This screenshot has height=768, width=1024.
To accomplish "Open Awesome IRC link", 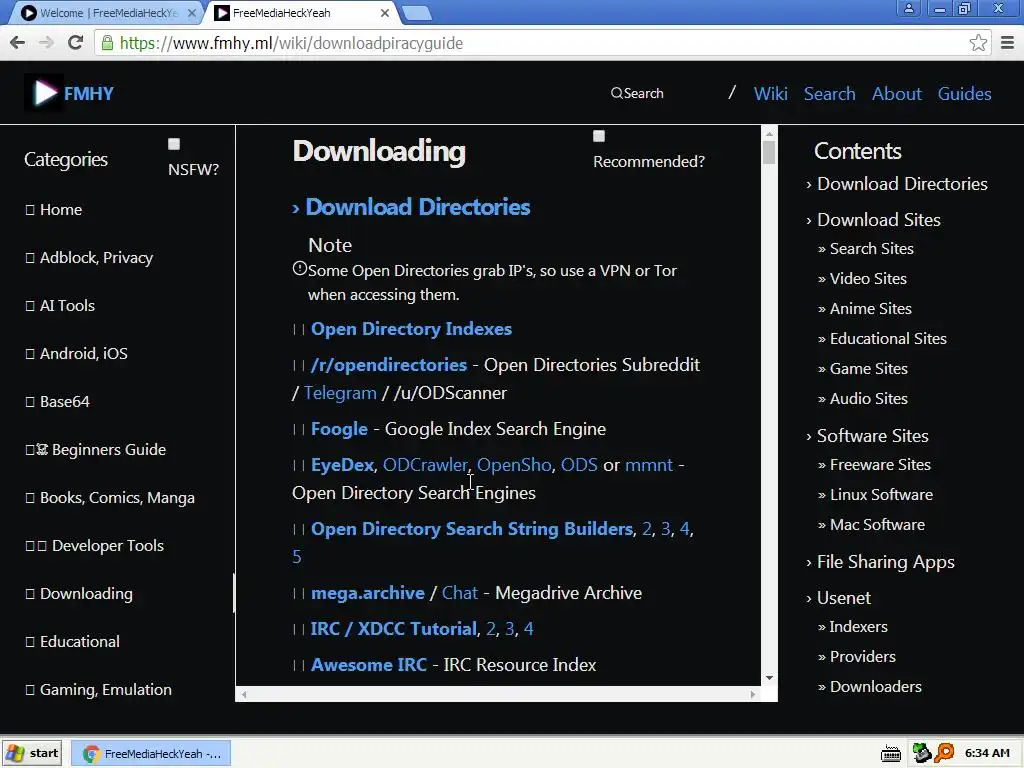I will 368,665.
